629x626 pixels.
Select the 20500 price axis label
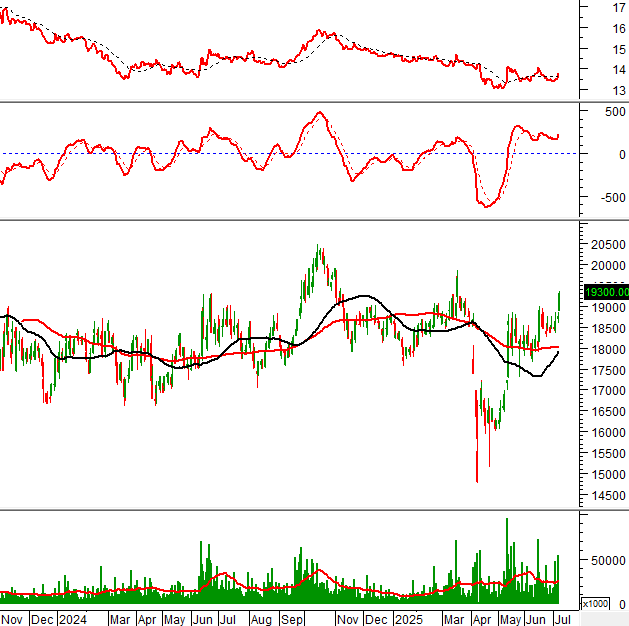click(608, 245)
